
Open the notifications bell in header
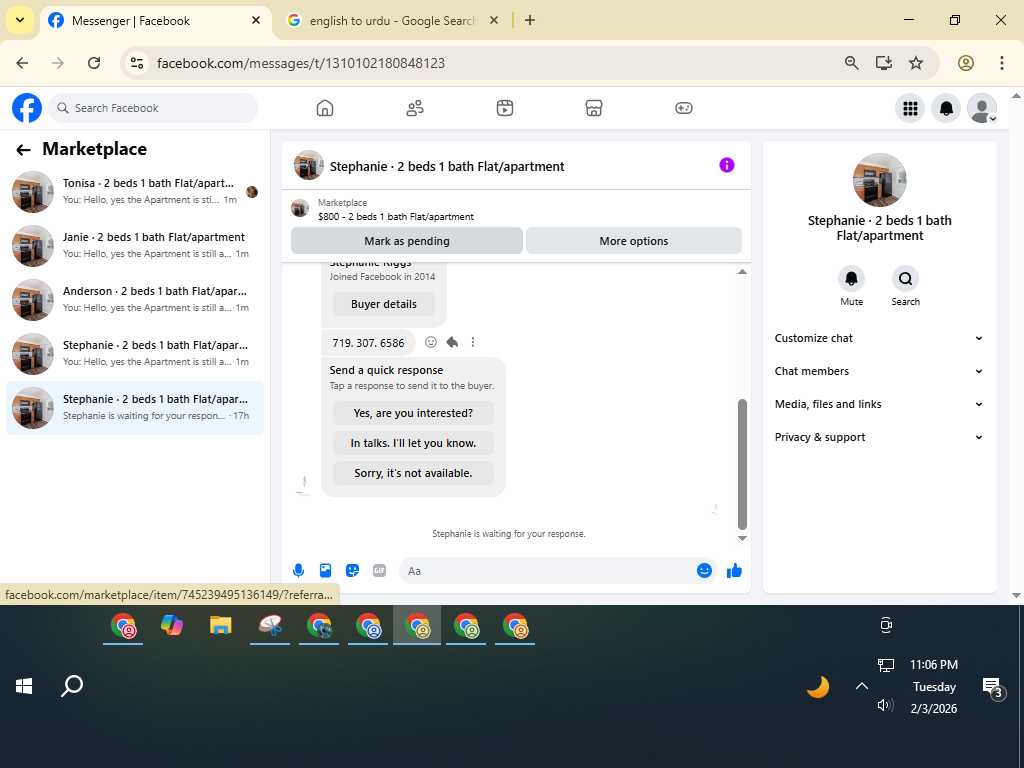[x=946, y=108]
